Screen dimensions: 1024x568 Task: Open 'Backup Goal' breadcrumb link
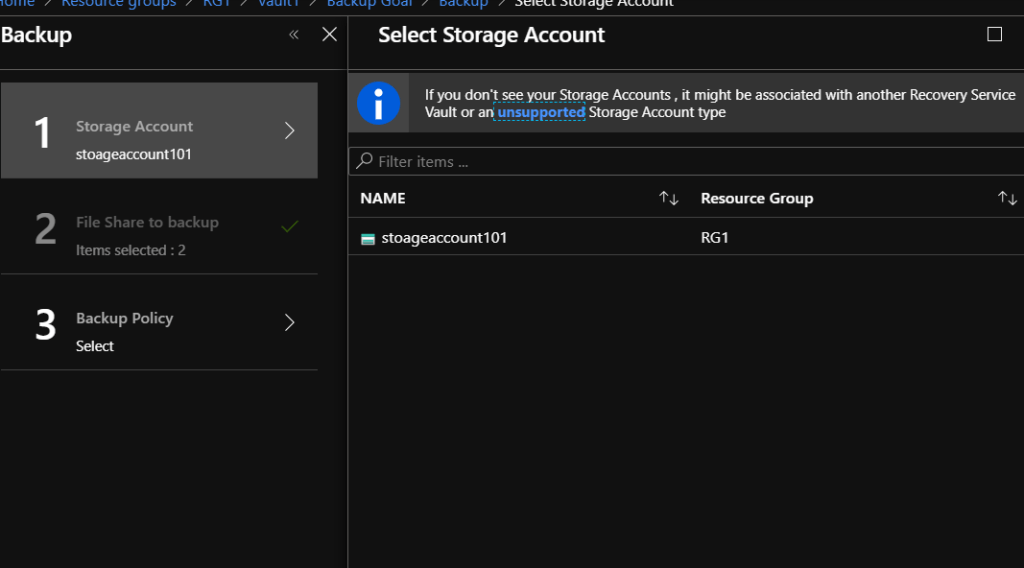click(369, 4)
